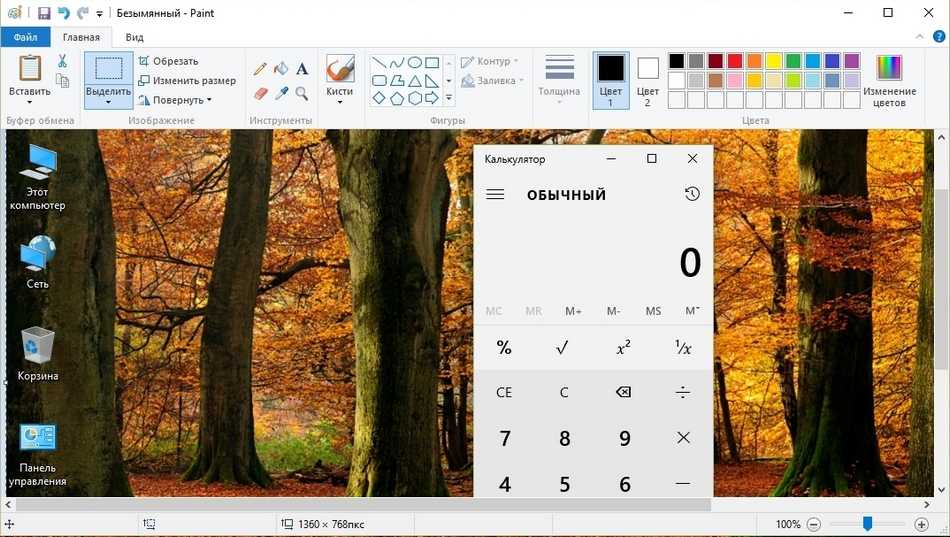
Task: Switch to the Вид tab
Action: point(134,37)
